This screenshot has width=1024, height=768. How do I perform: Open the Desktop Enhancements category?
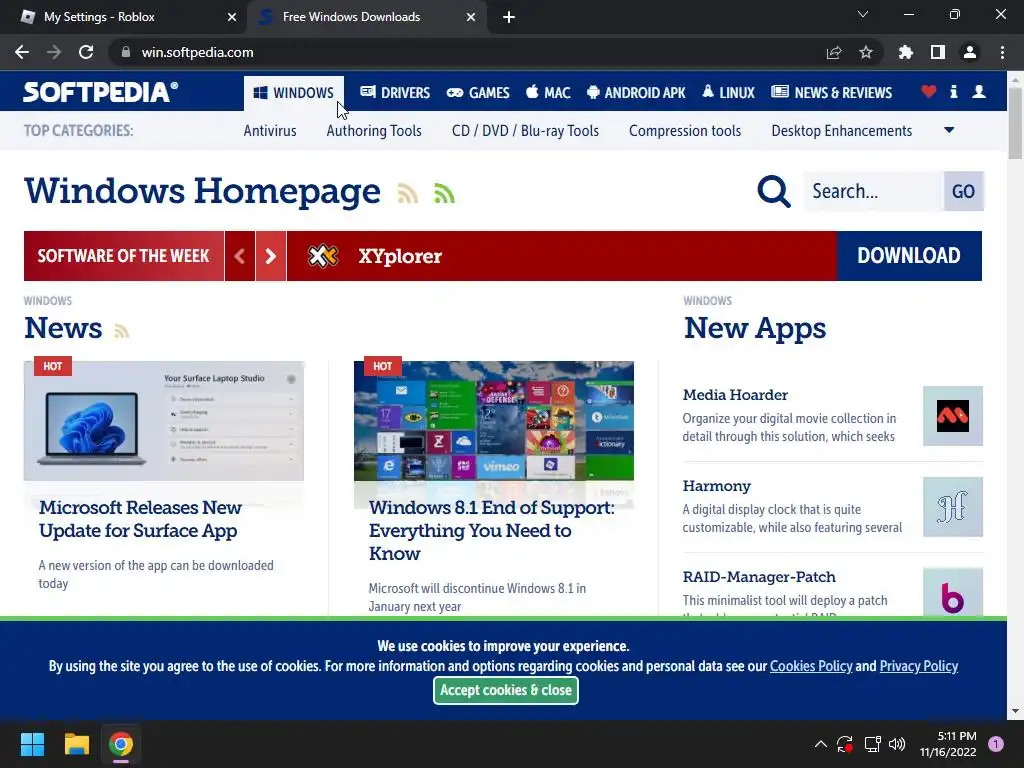[842, 131]
